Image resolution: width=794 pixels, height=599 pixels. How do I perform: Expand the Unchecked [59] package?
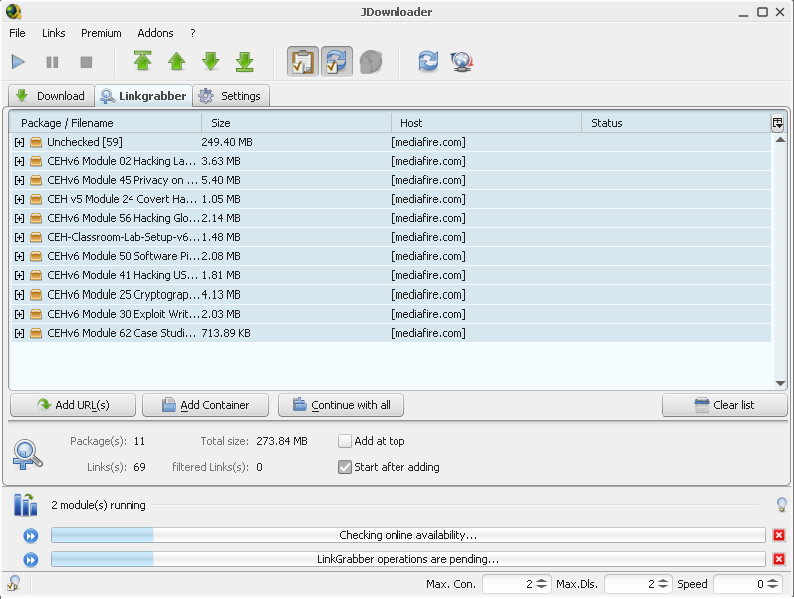(x=19, y=142)
